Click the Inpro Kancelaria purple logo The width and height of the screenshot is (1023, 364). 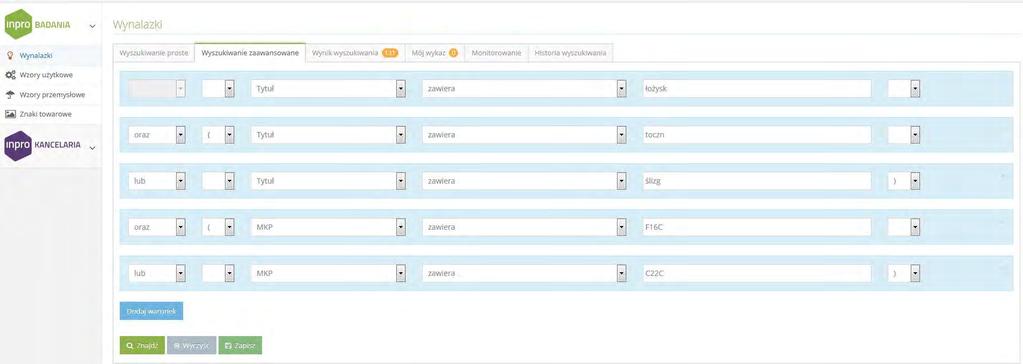pos(18,145)
